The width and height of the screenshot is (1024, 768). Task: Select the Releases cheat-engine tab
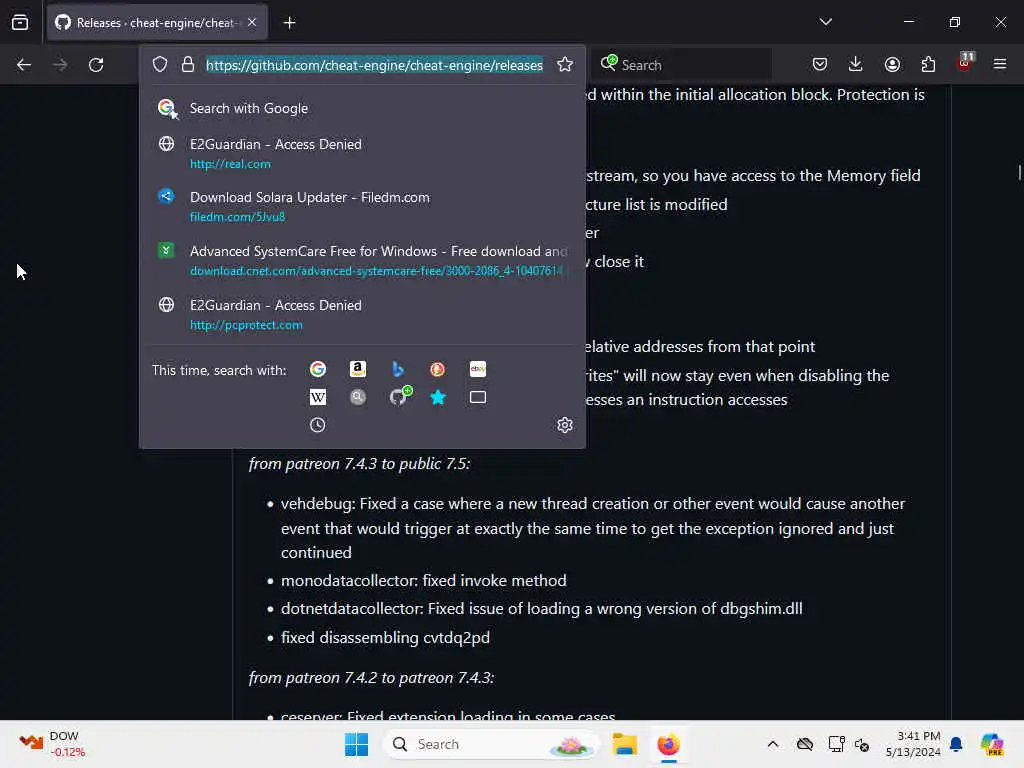pyautogui.click(x=157, y=23)
